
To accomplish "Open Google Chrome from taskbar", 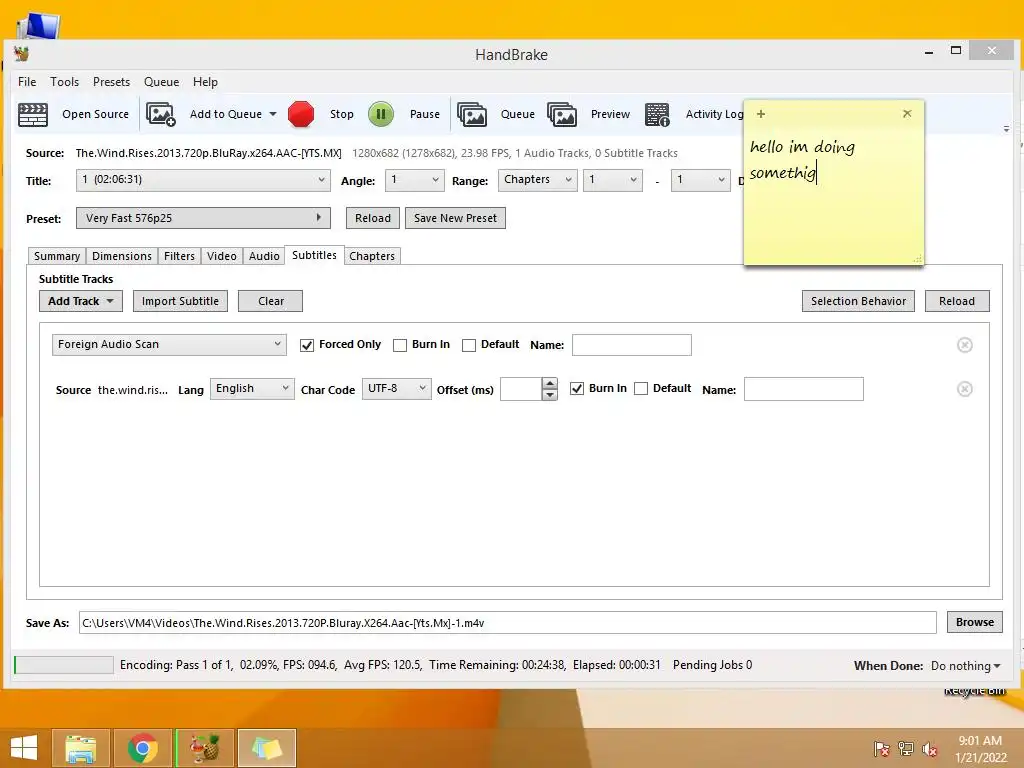I will click(x=142, y=748).
